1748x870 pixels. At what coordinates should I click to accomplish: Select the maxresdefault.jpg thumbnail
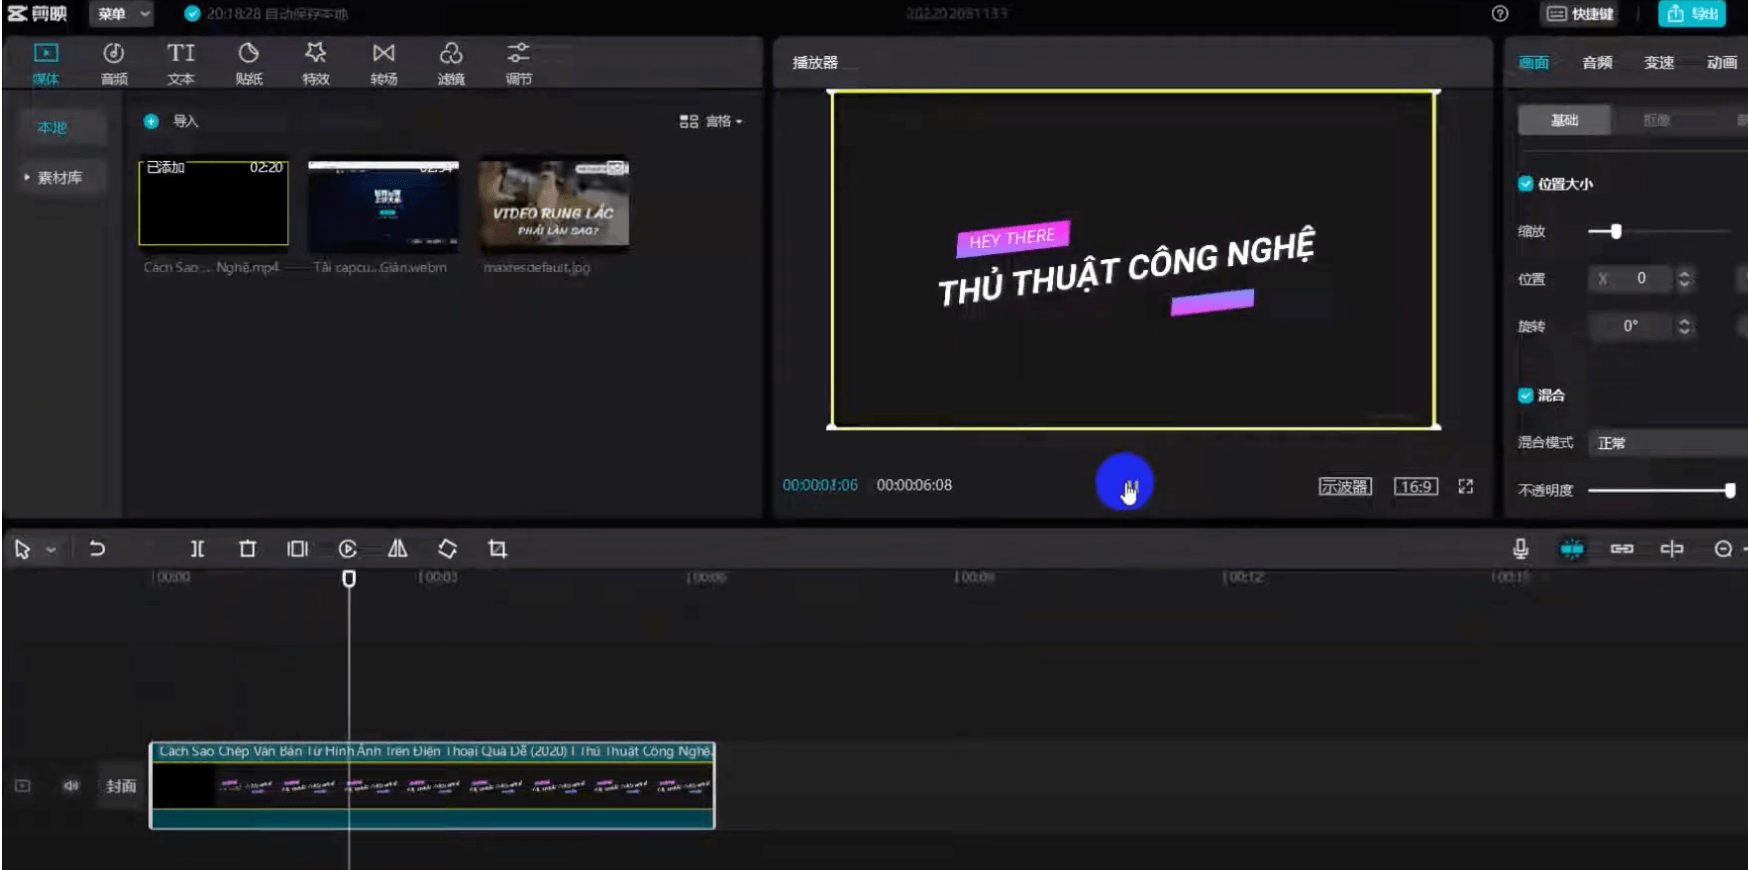click(554, 203)
